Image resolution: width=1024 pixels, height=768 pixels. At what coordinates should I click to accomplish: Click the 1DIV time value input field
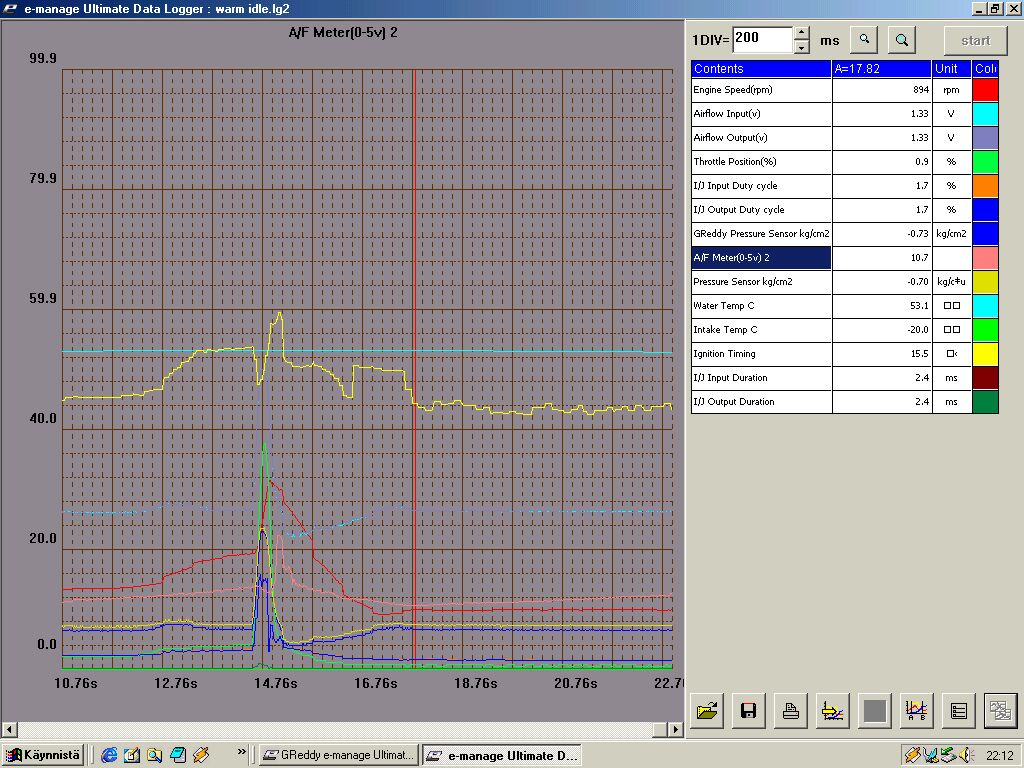click(x=762, y=40)
